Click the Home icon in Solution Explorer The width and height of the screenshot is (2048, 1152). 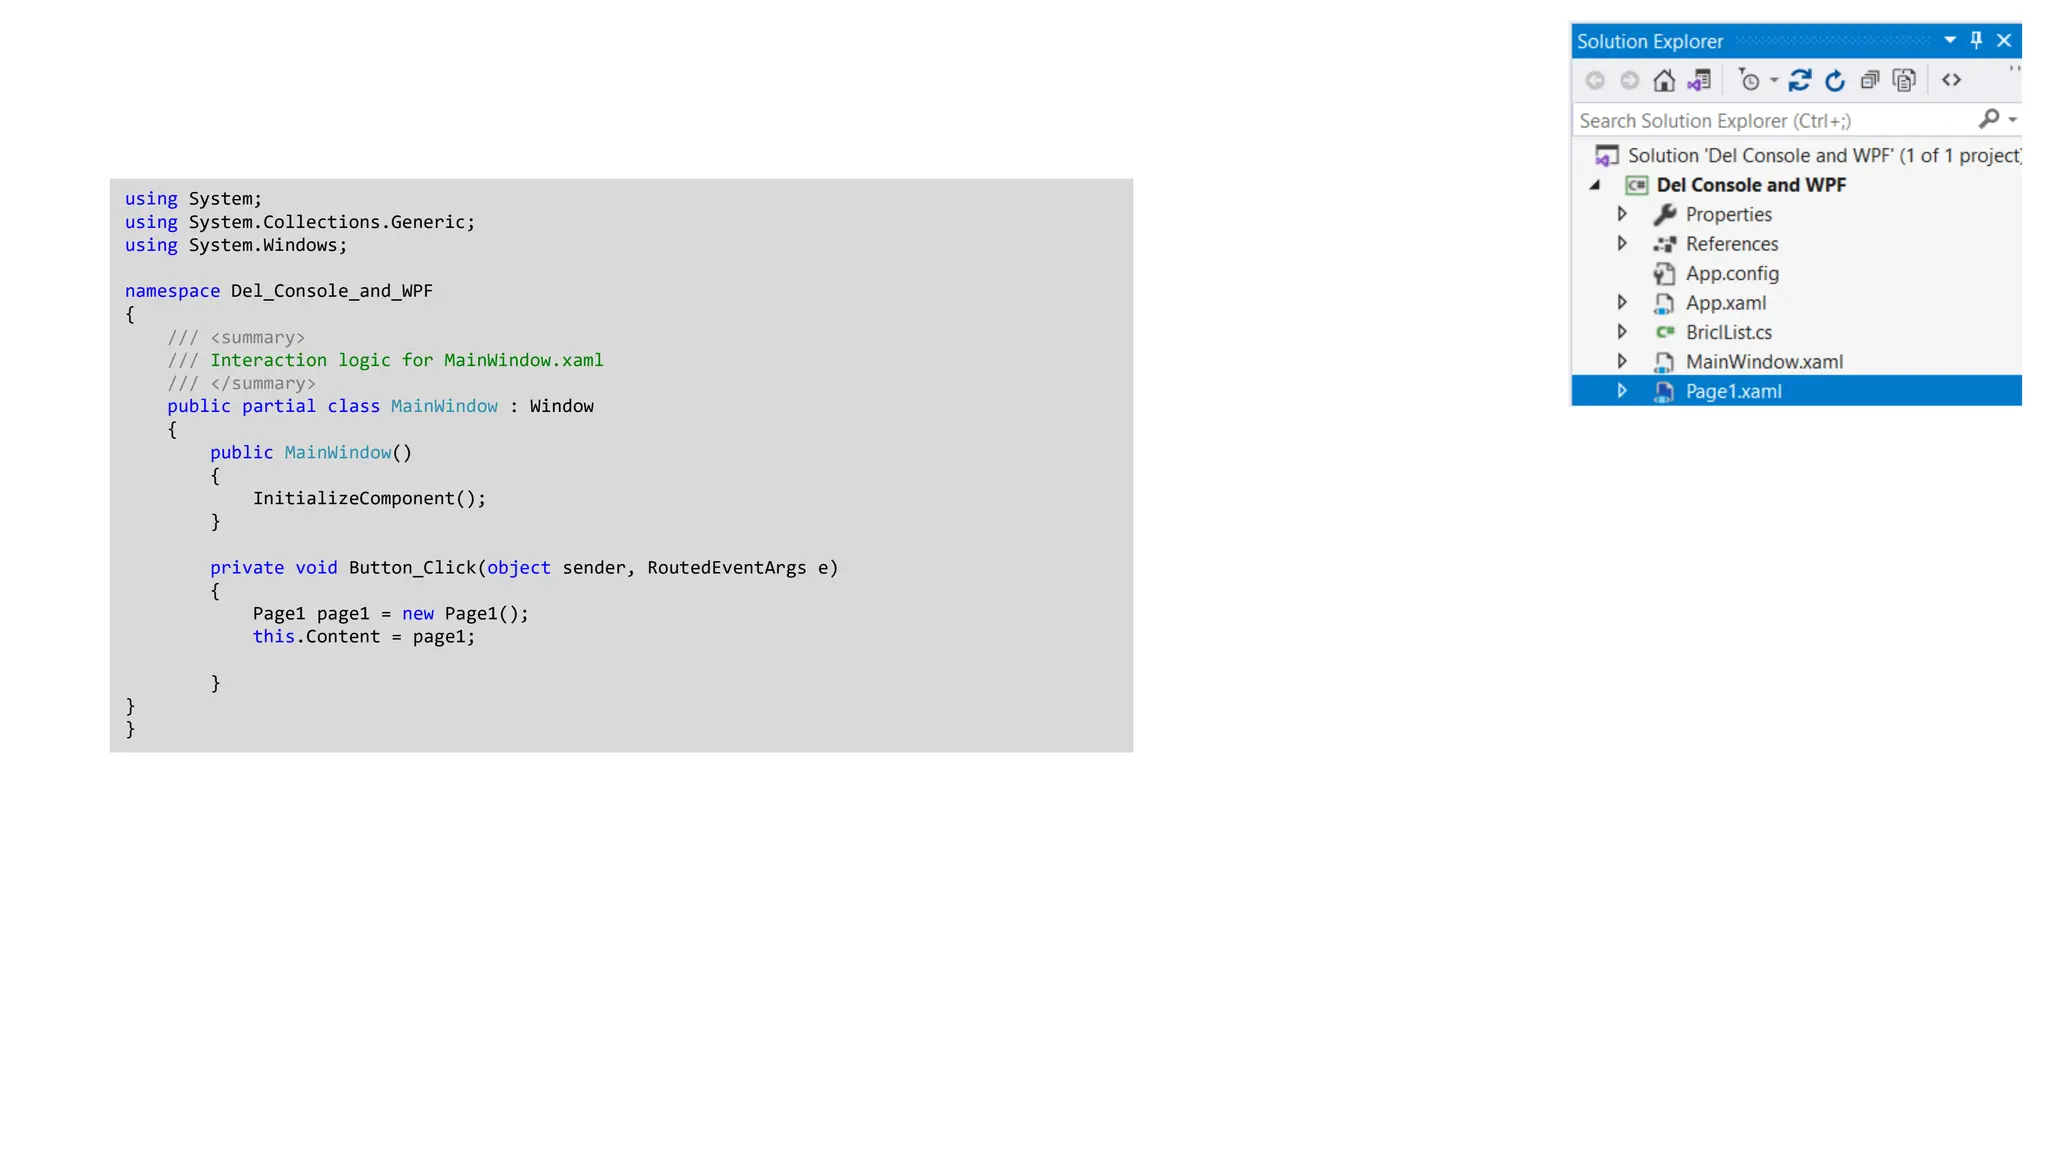pos(1664,80)
